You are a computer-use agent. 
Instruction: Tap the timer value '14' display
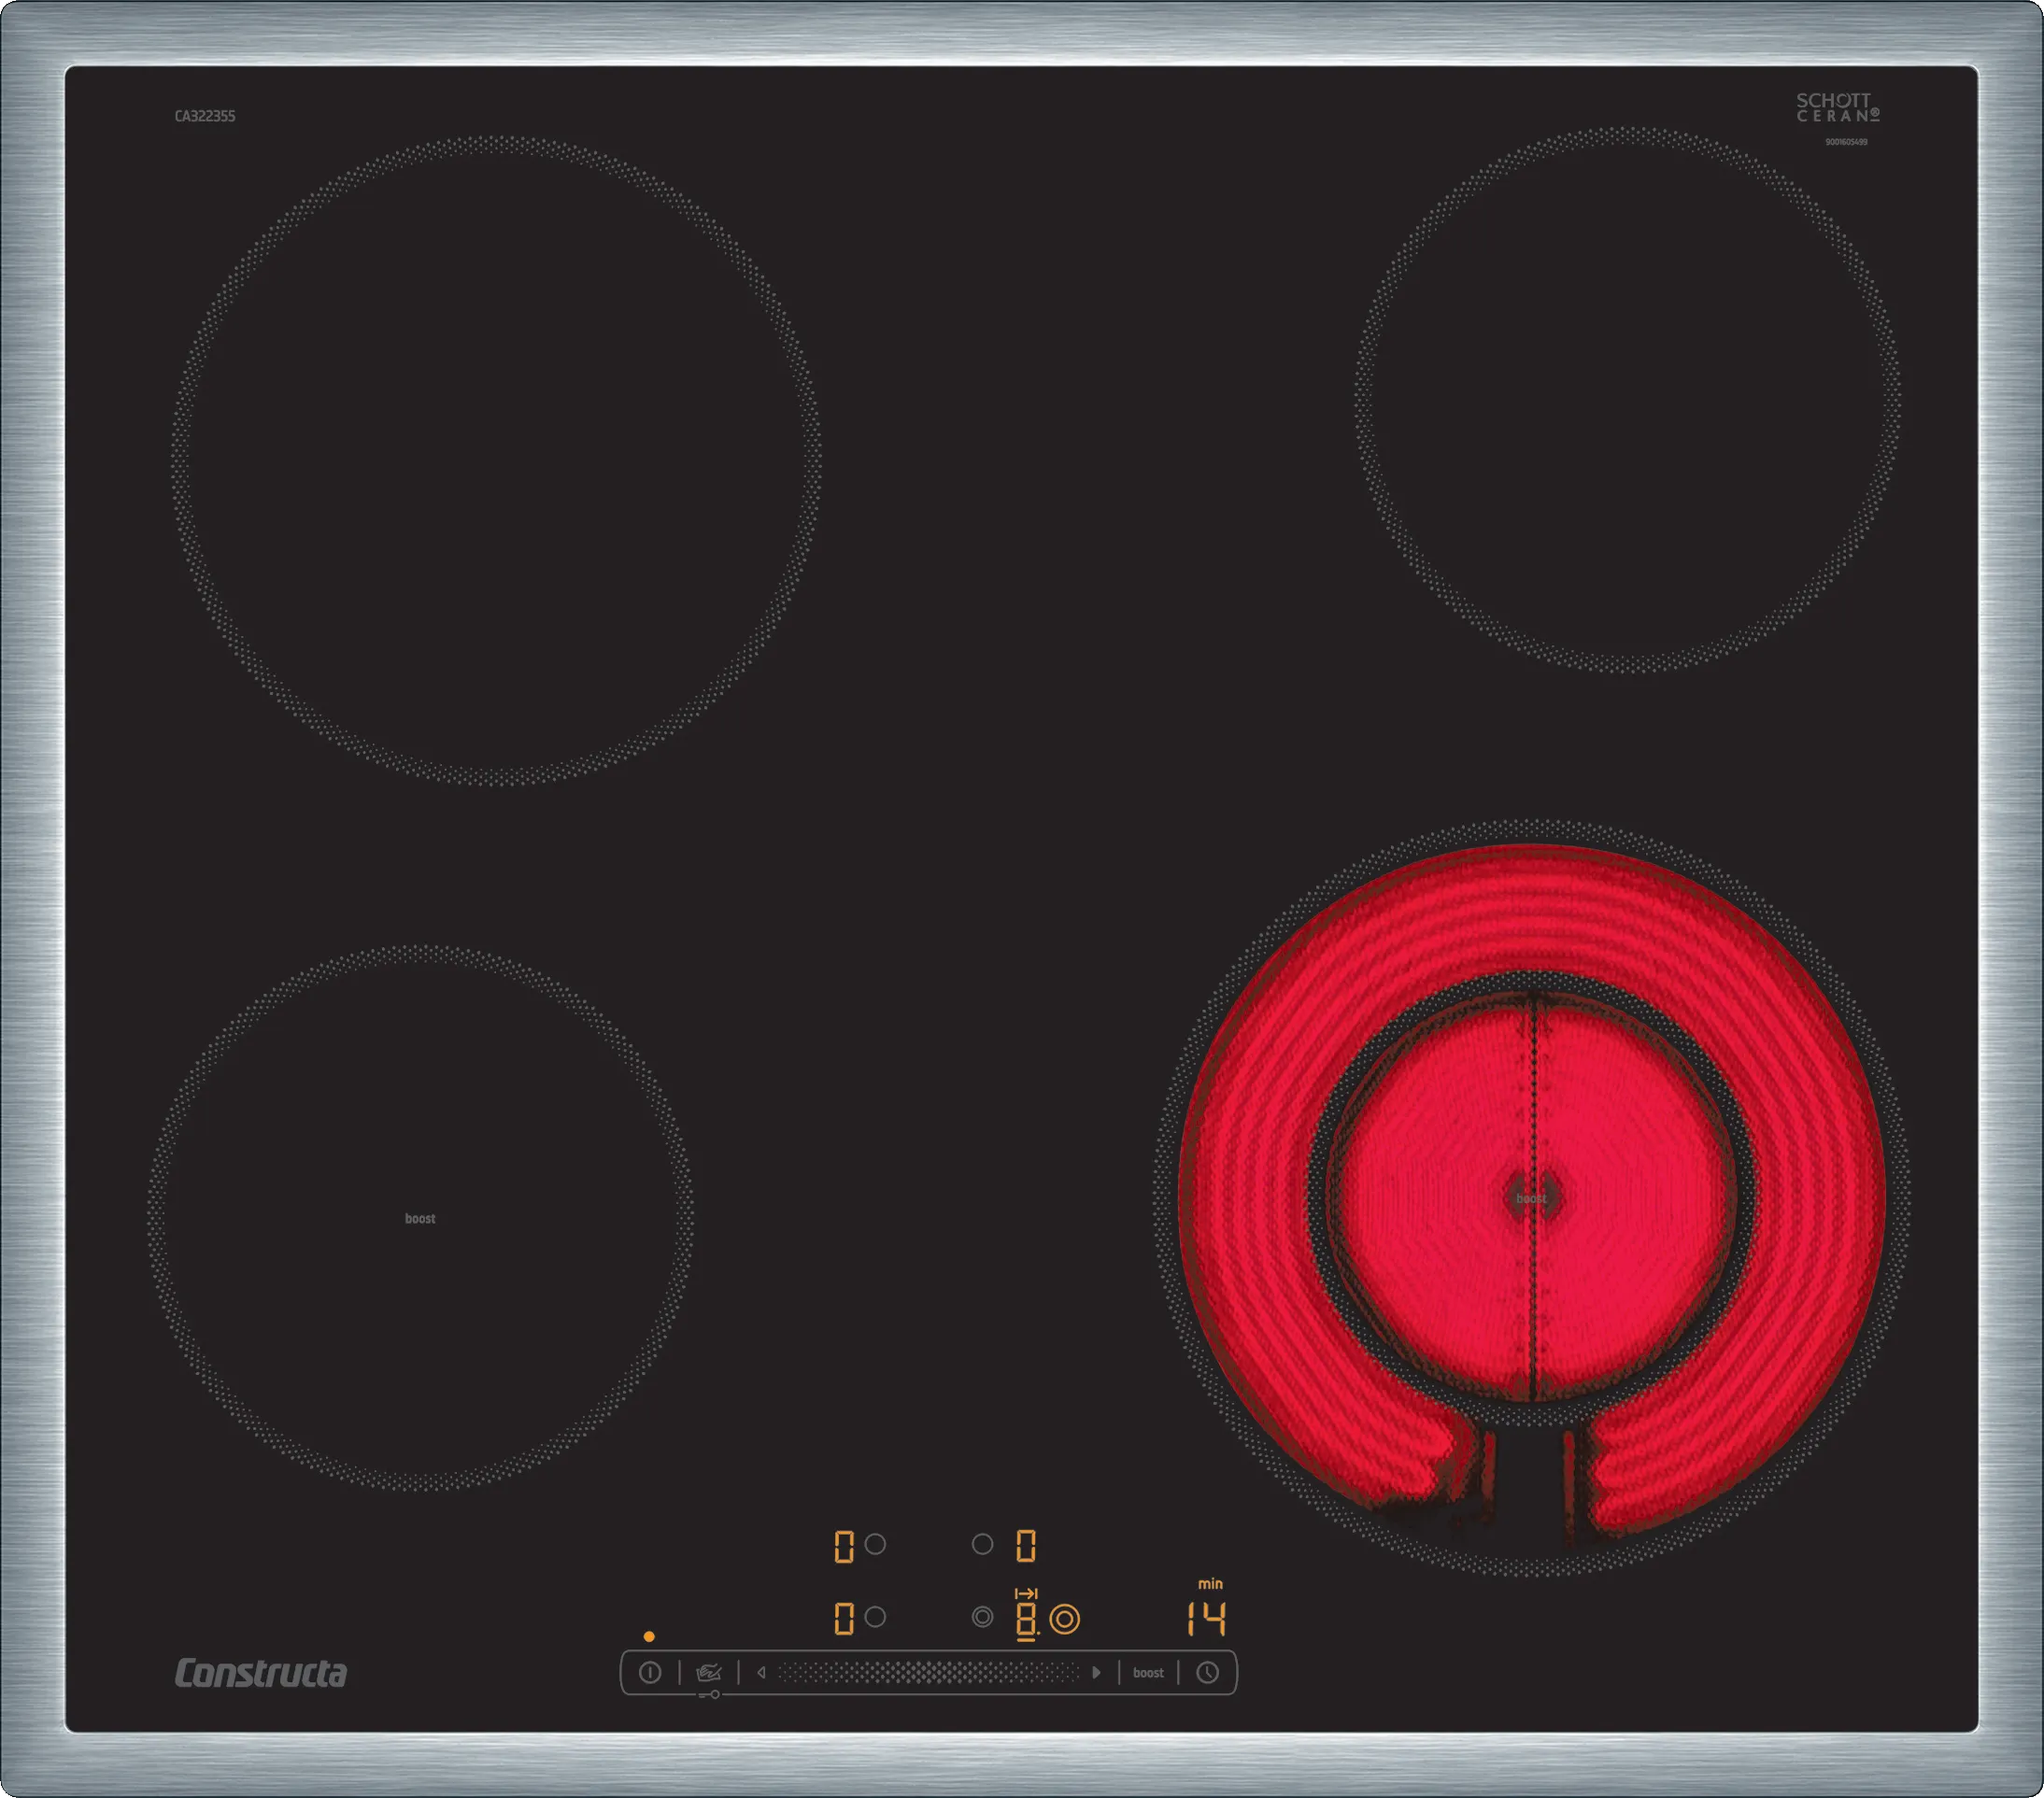coord(1206,1618)
